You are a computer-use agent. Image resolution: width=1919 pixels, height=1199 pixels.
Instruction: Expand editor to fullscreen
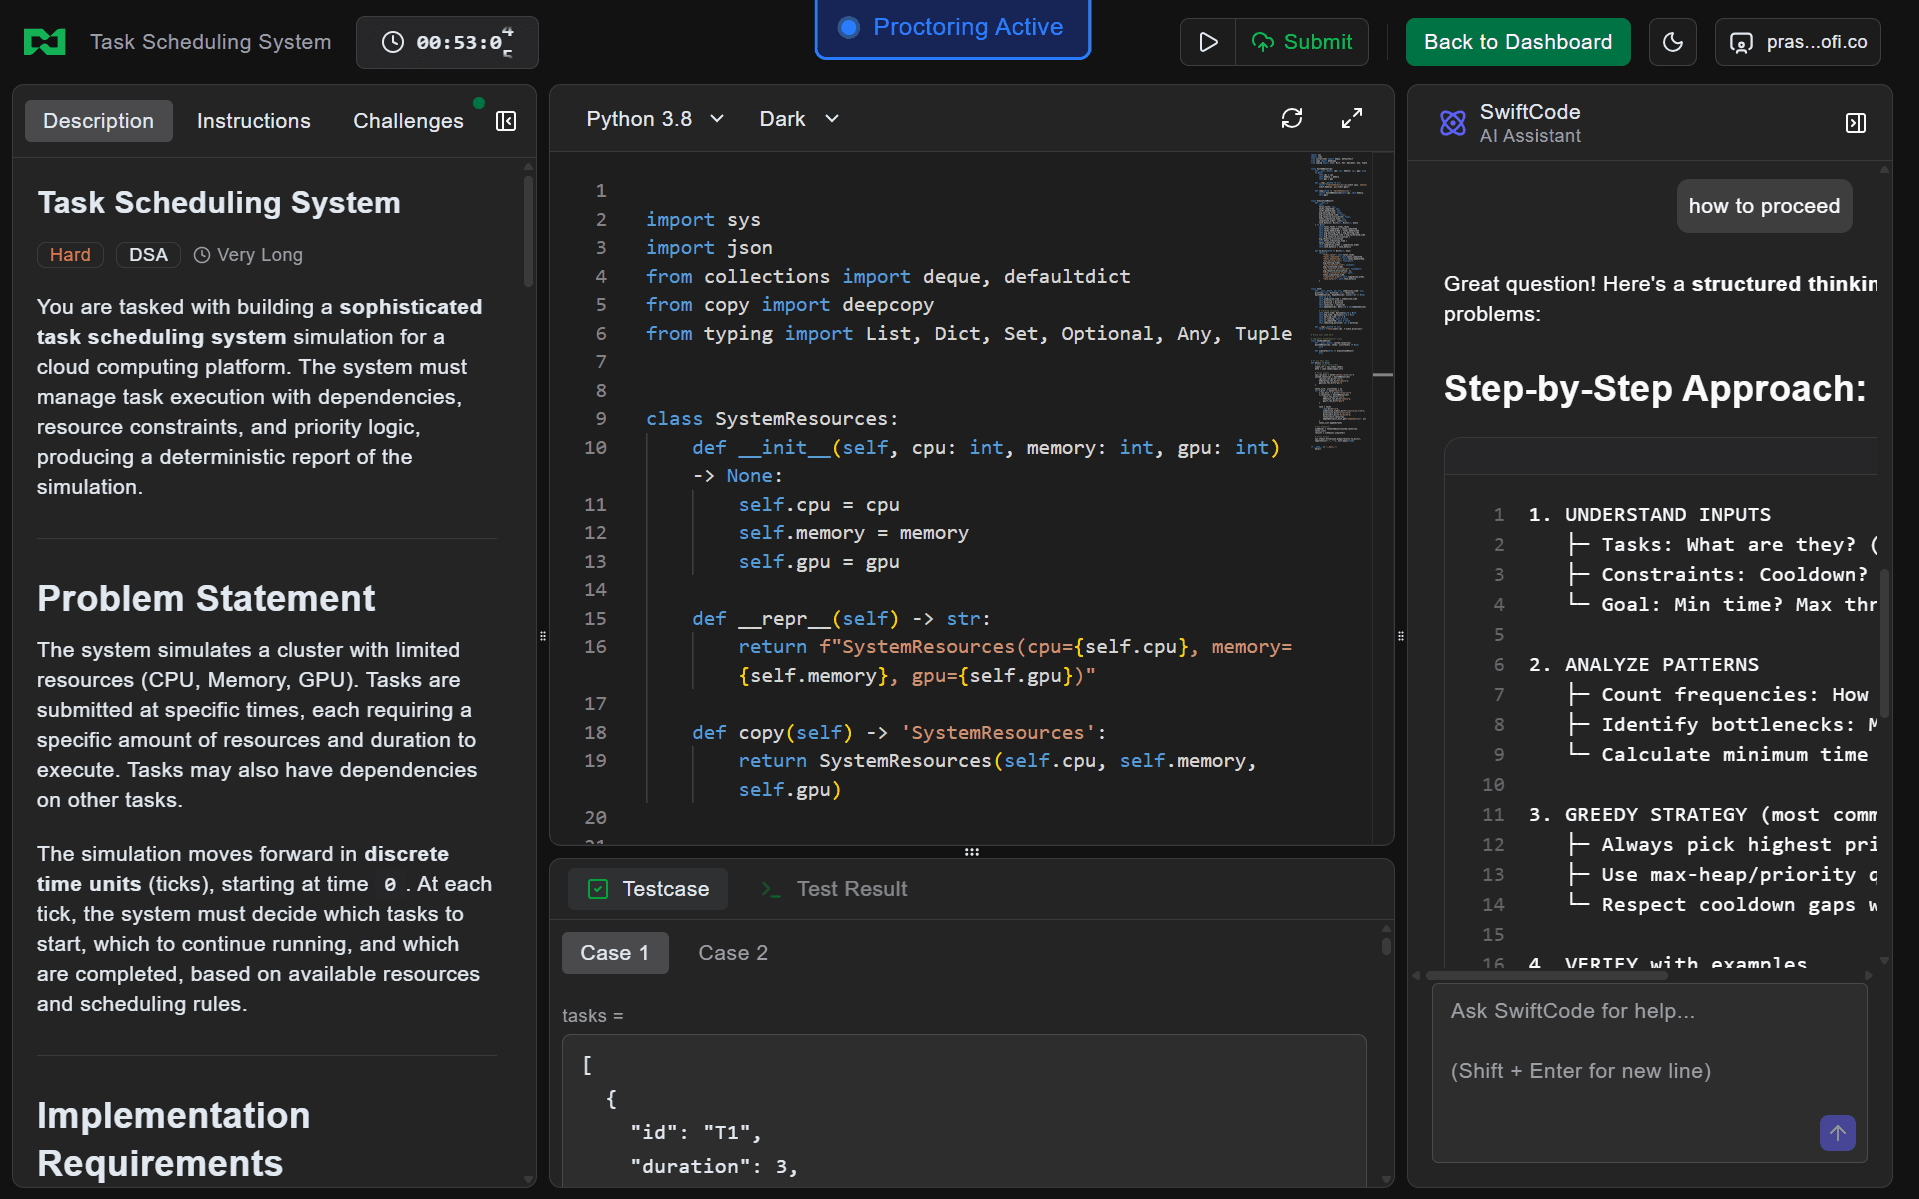tap(1352, 119)
